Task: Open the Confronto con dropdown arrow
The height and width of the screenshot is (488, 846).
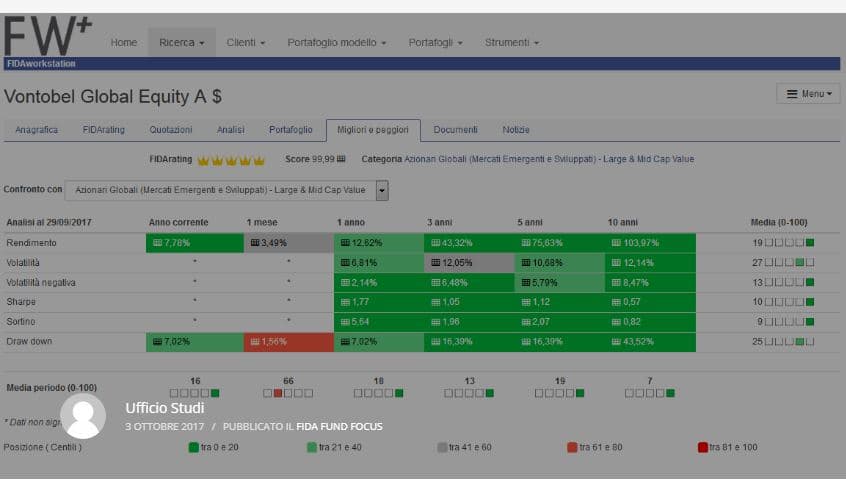Action: (382, 191)
